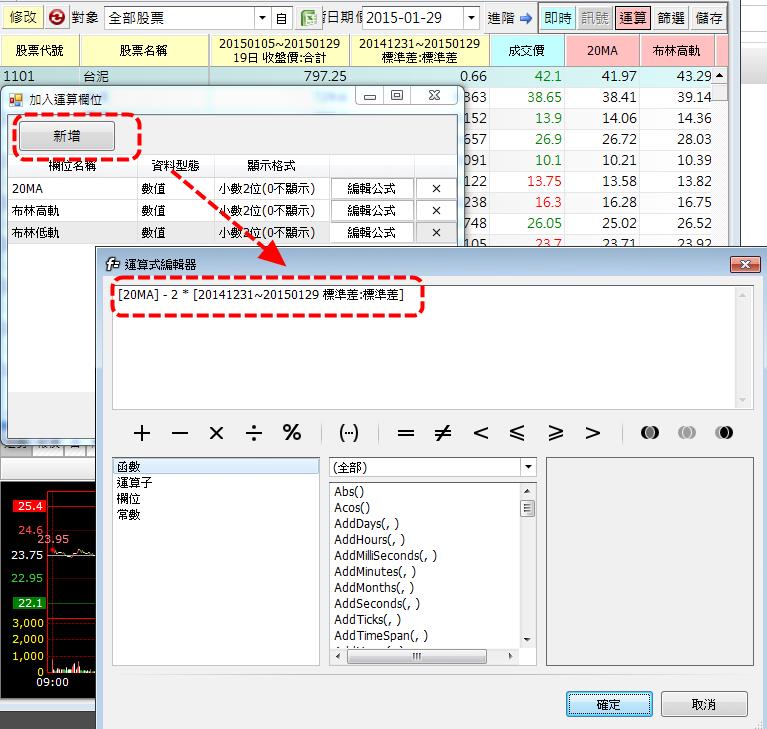Viewport: 767px width, 729px height.
Task: Toggle the 運算 calculation mode button
Action: click(x=633, y=18)
